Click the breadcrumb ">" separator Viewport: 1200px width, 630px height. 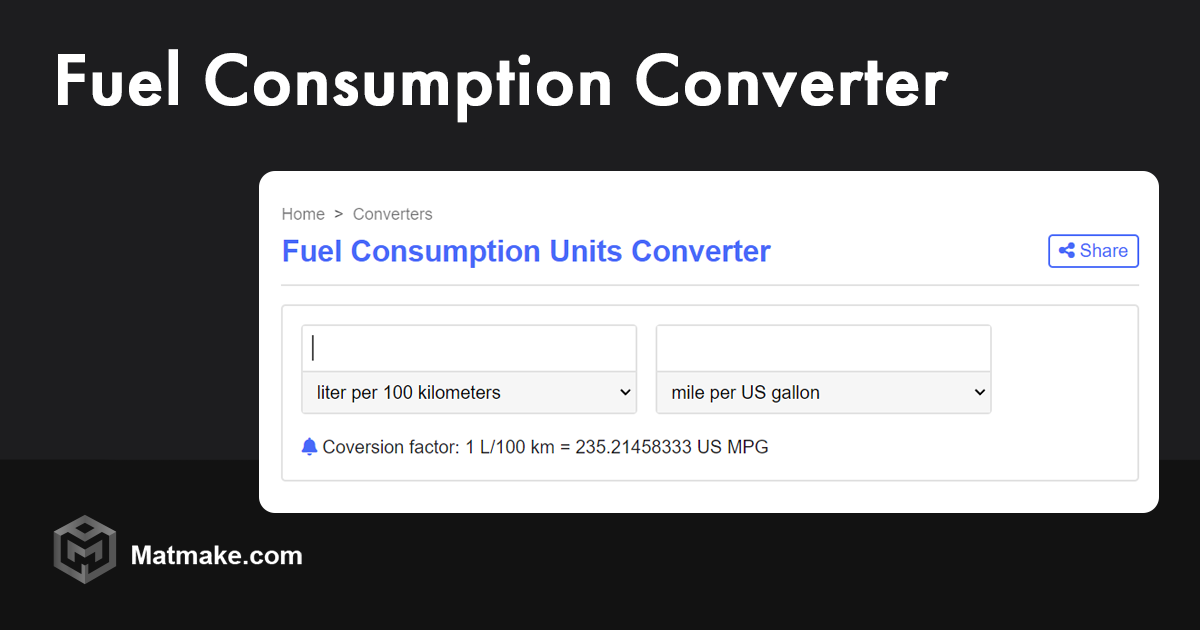339,214
